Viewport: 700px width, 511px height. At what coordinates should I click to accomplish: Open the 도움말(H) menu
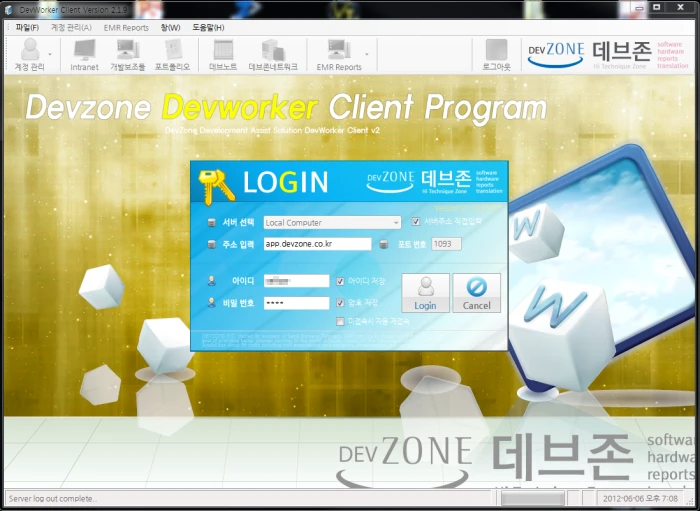click(208, 28)
